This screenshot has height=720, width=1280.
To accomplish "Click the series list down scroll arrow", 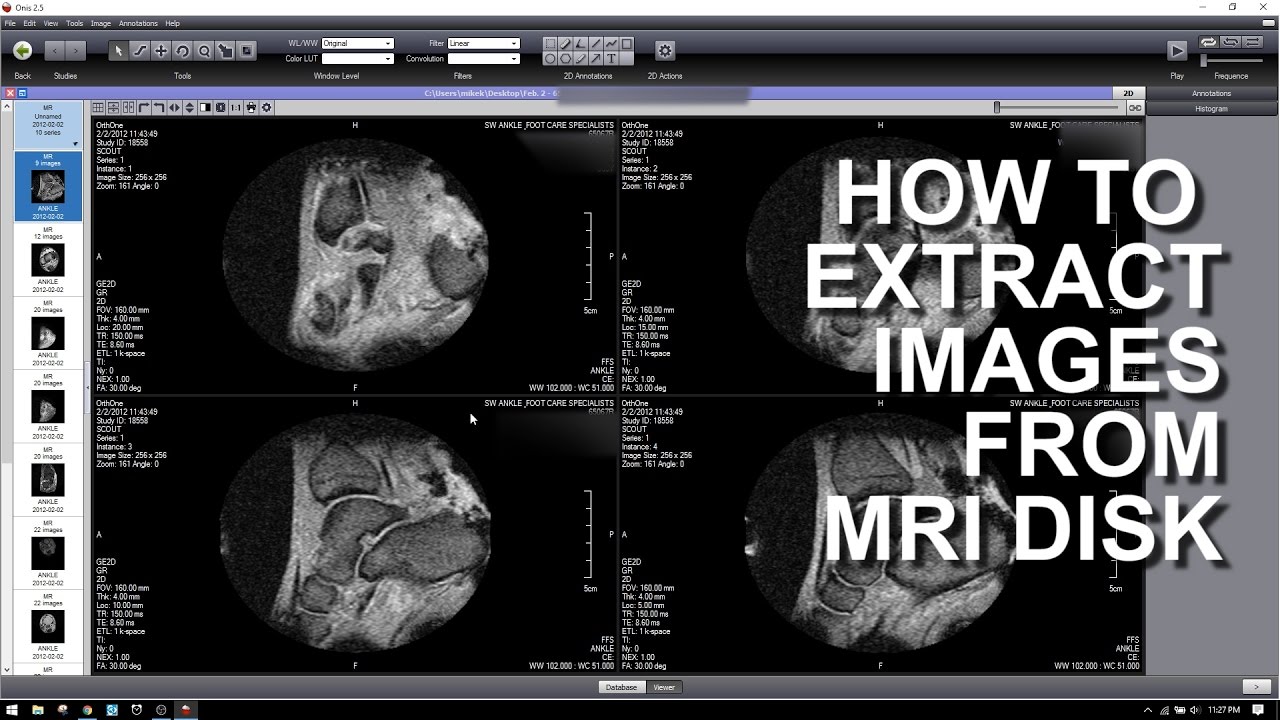I will pyautogui.click(x=7, y=670).
